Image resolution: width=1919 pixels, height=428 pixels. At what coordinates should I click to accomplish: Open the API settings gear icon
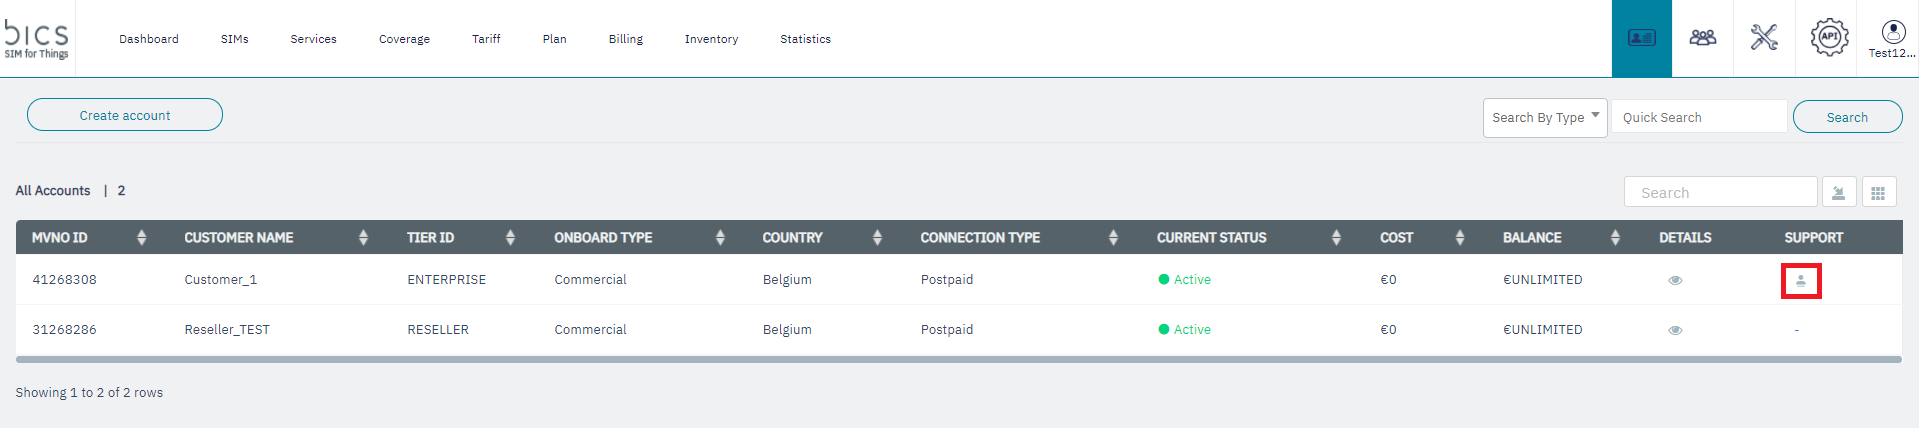[x=1829, y=38]
